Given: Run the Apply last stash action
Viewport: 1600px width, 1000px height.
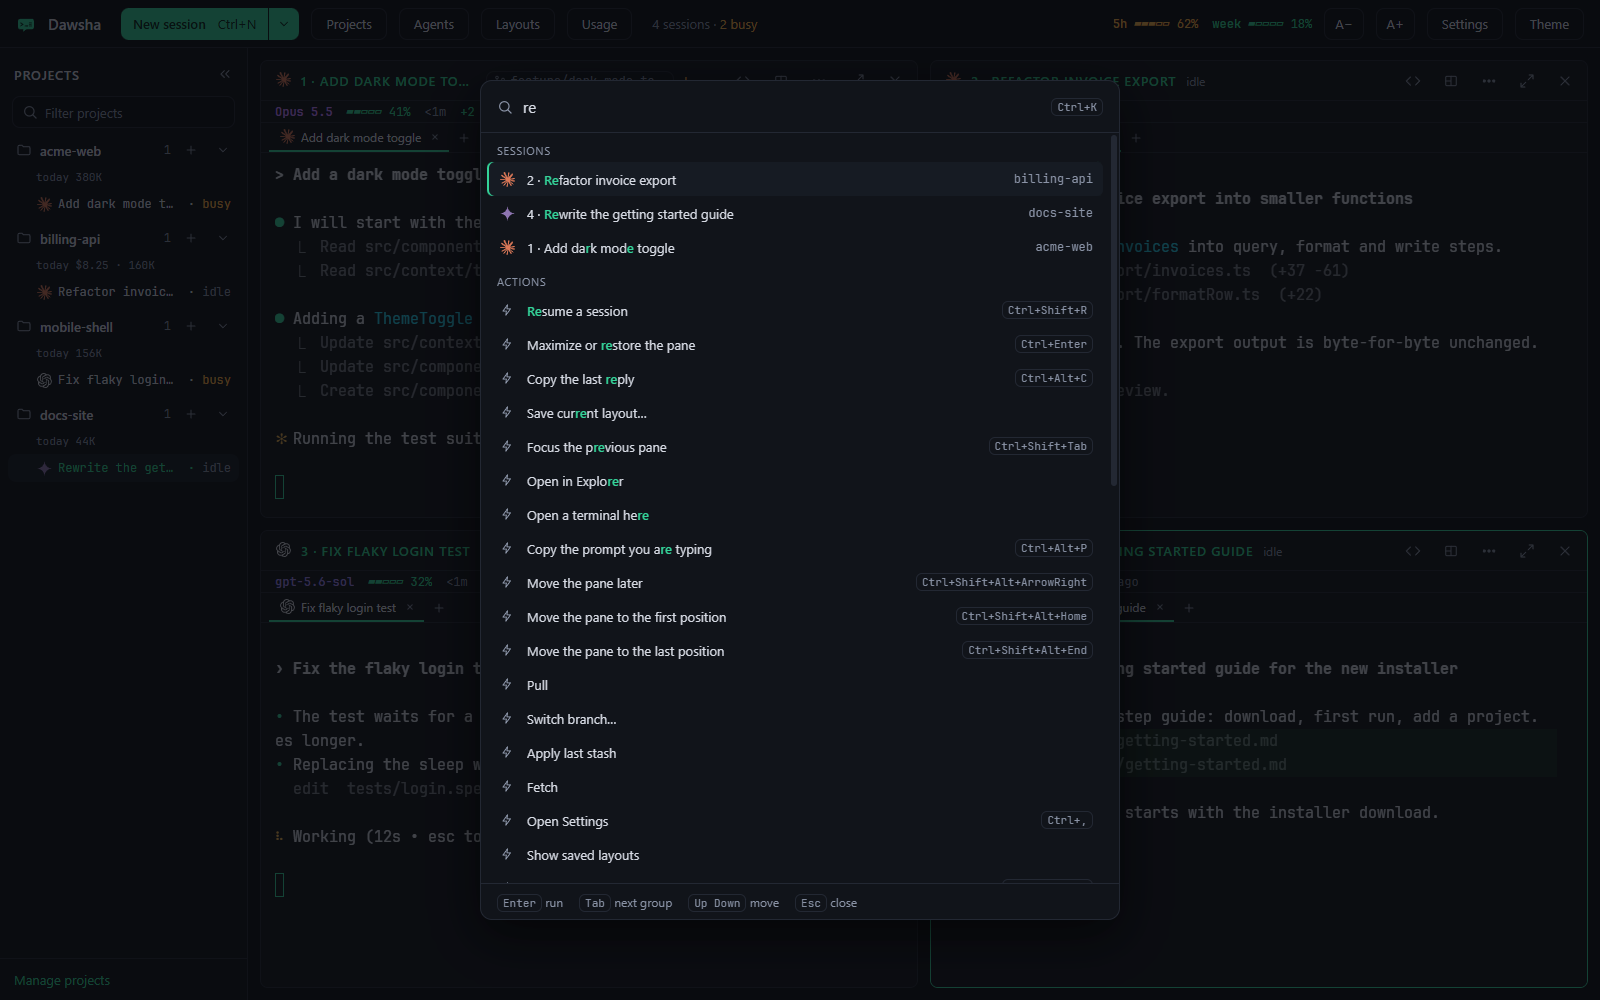Looking at the screenshot, I should [x=795, y=753].
